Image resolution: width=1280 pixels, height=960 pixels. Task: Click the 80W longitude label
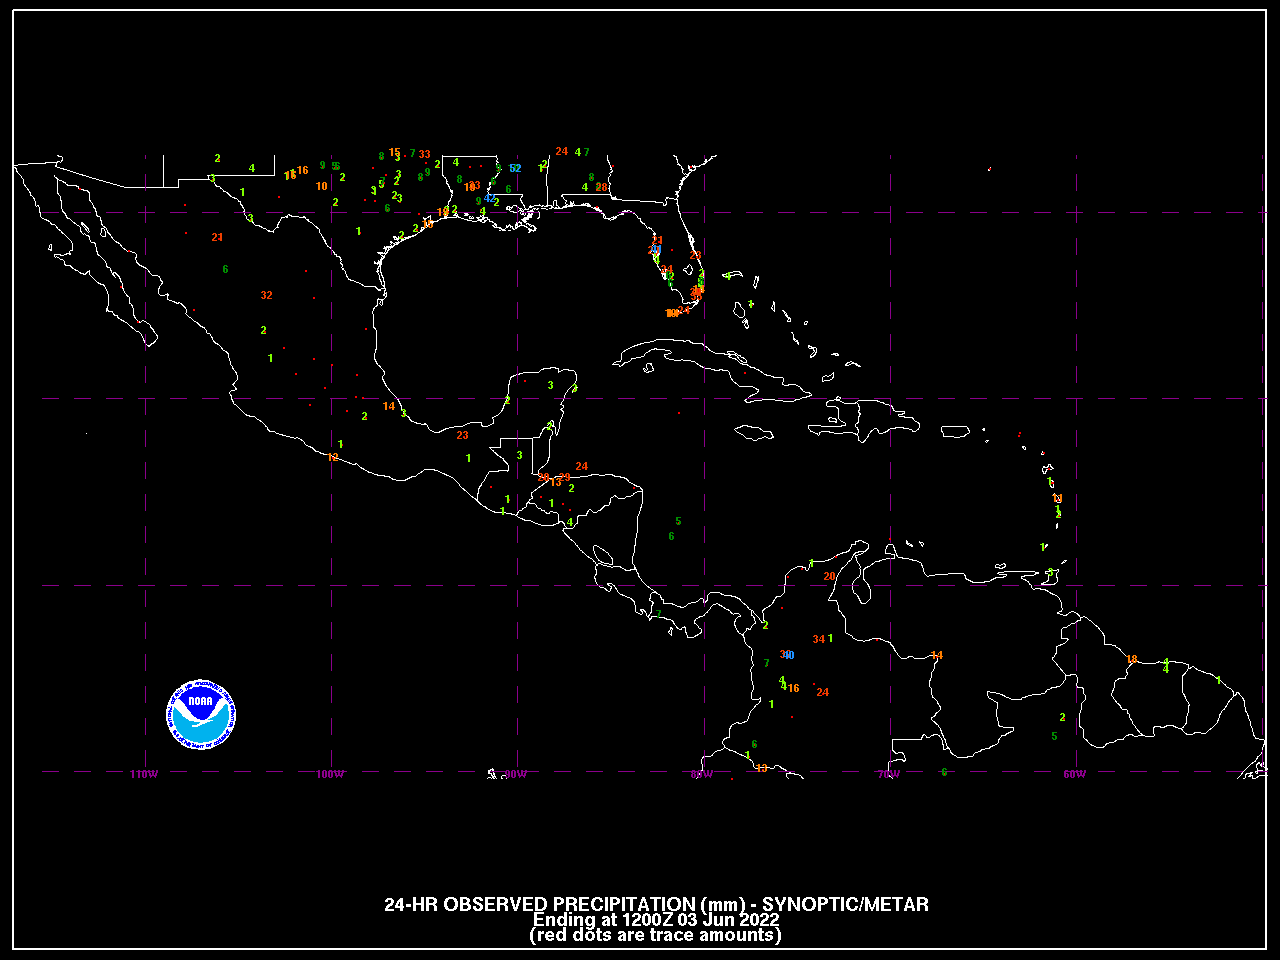[x=702, y=774]
